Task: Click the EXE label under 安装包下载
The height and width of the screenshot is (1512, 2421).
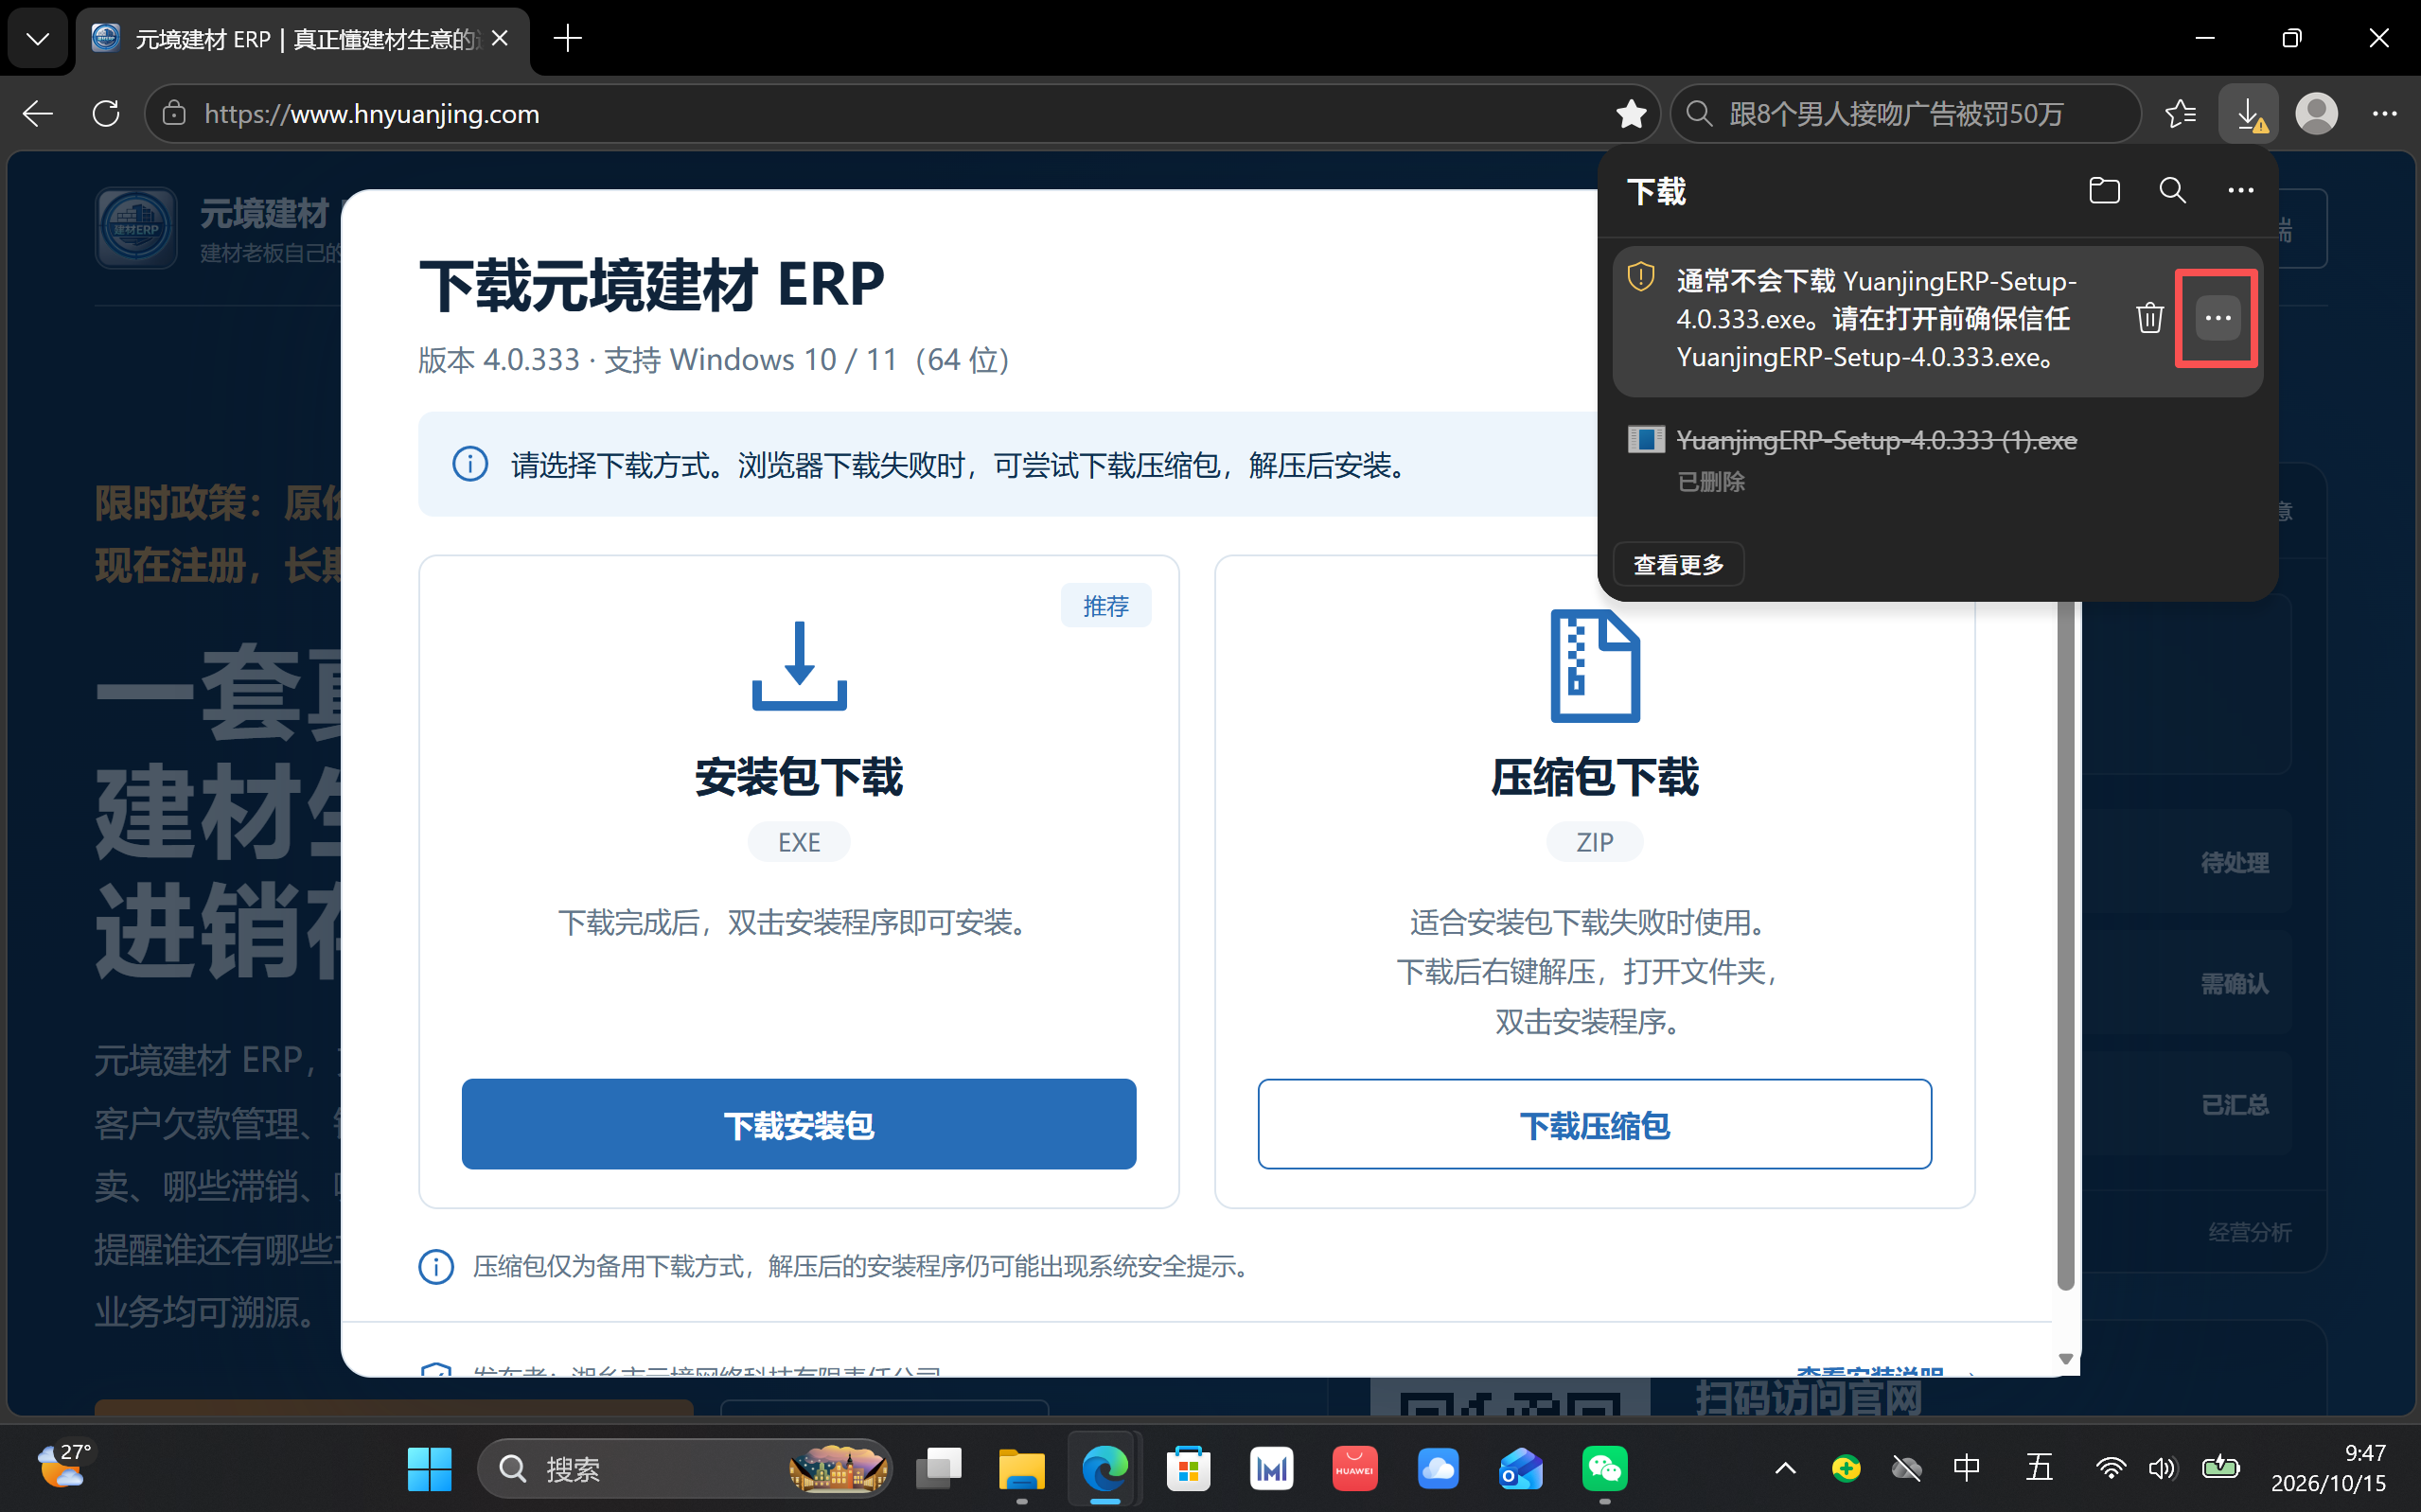Action: click(798, 842)
